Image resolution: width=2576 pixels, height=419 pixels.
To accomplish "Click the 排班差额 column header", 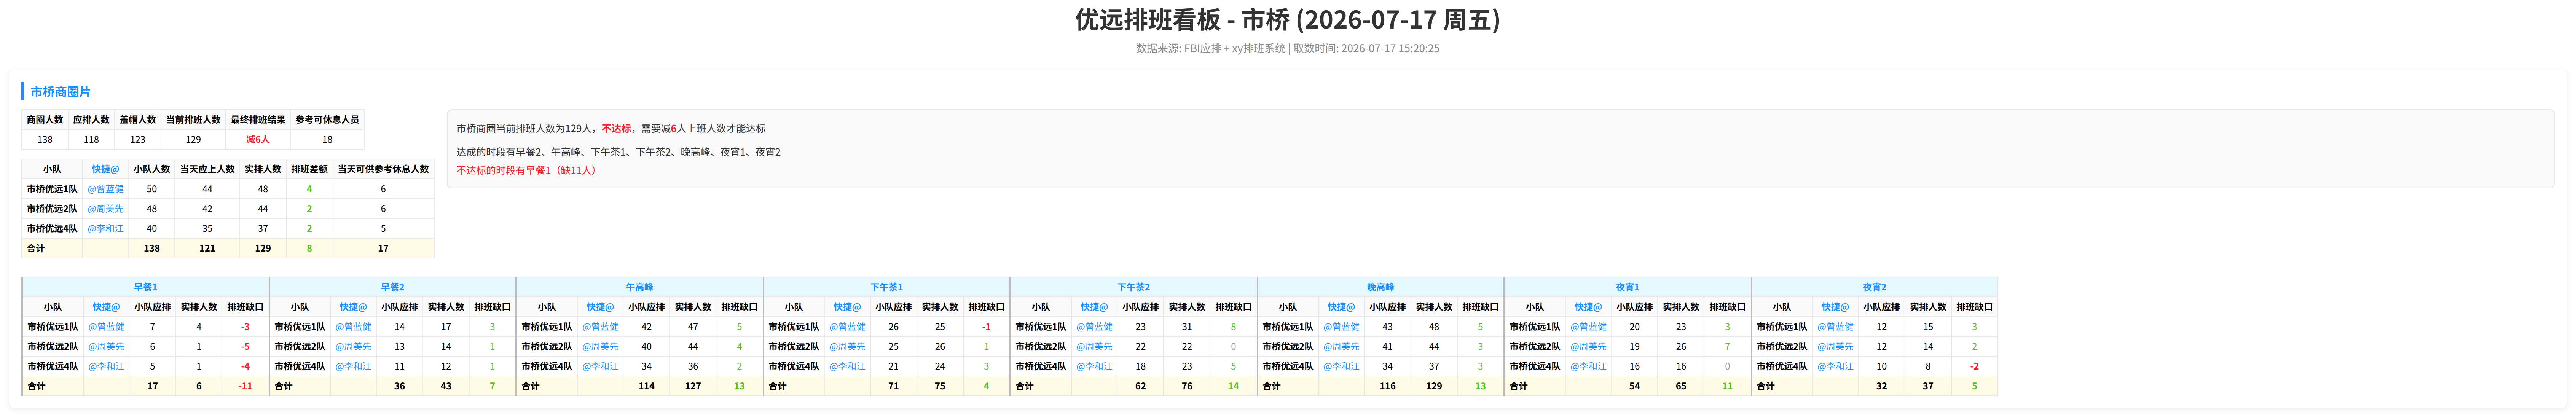I will click(309, 169).
